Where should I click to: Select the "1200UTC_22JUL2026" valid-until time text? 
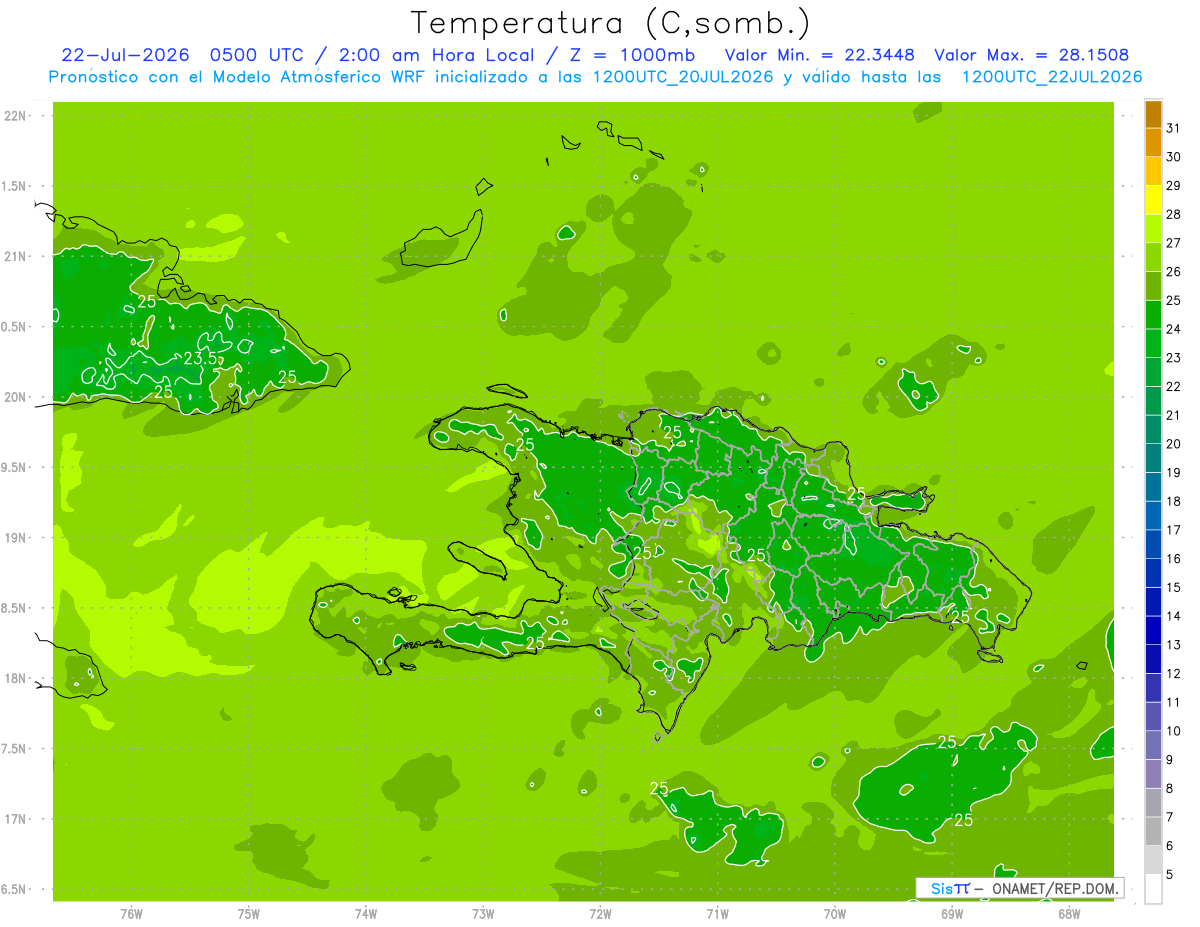(x=1051, y=77)
